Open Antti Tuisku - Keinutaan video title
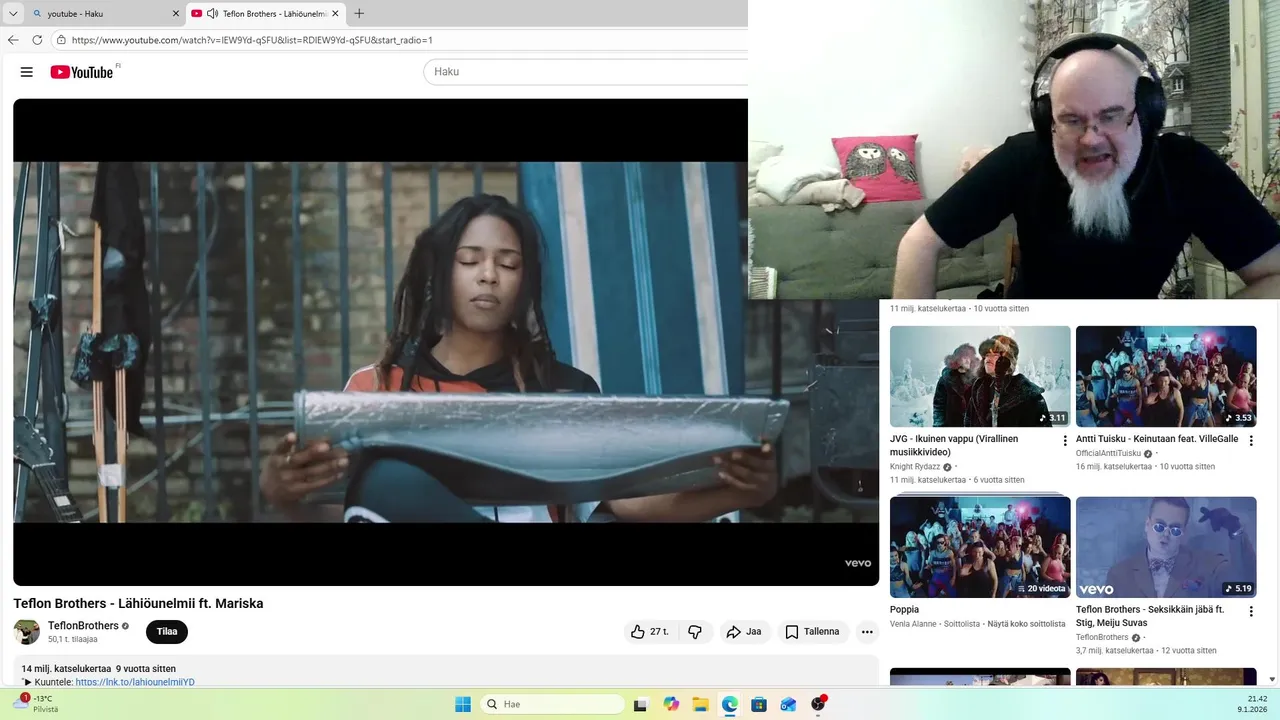 coord(1157,439)
